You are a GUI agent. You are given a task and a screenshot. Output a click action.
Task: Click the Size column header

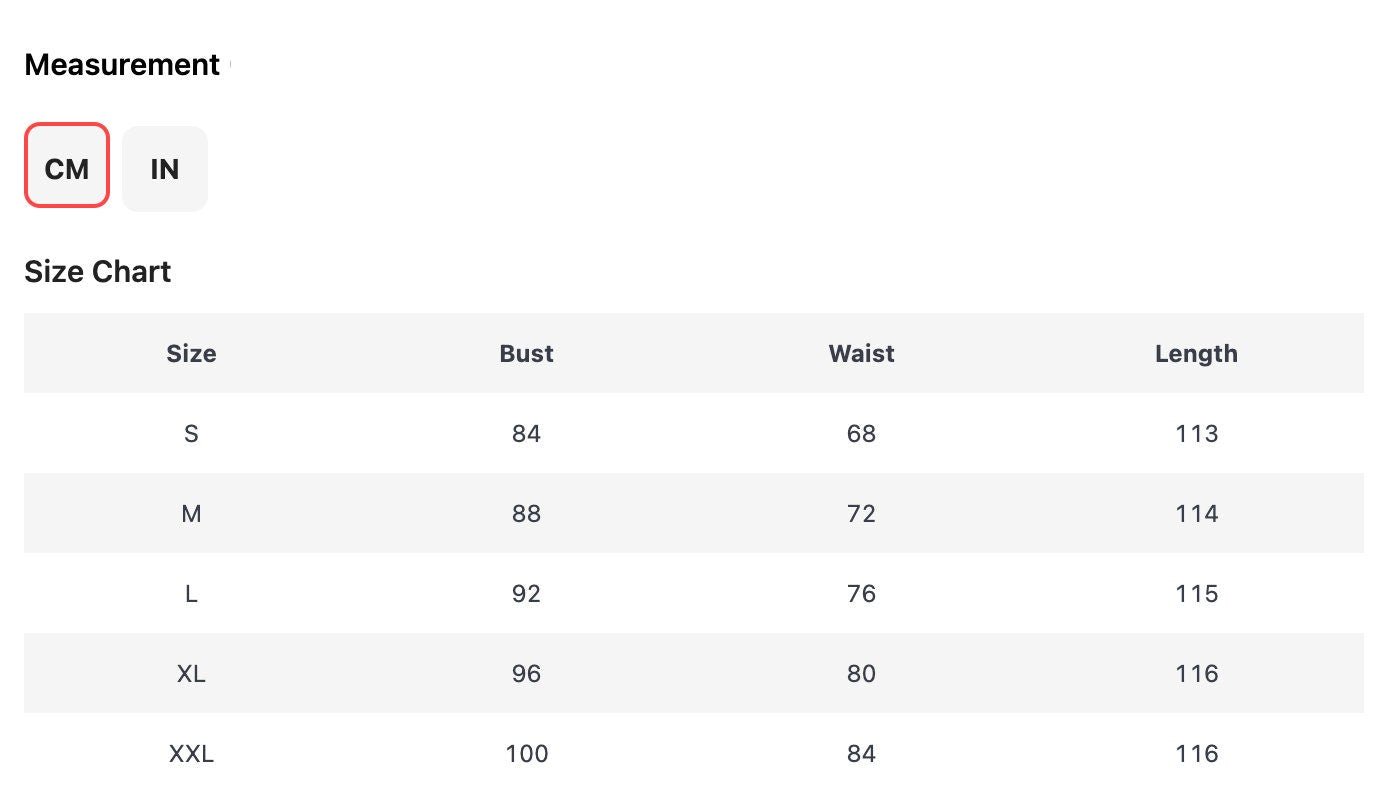point(191,353)
